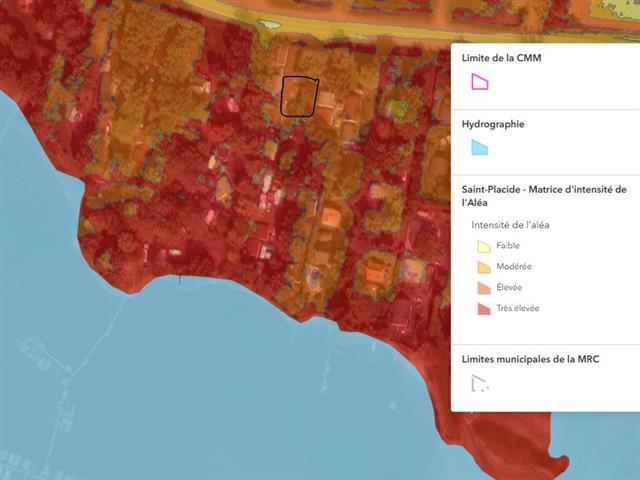Click the 'Modérée' legend label
Screen dimensions: 640x480
[x=514, y=267]
